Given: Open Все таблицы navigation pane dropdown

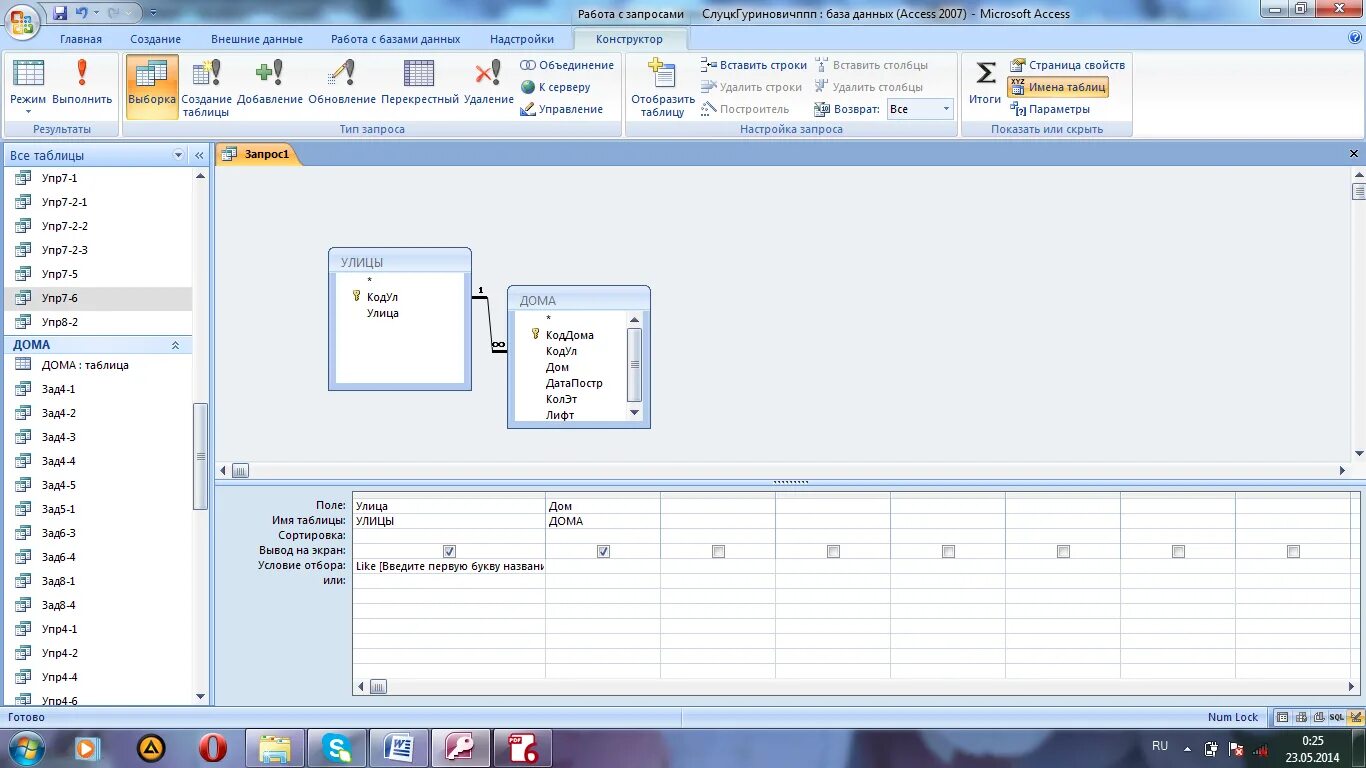Looking at the screenshot, I should click(x=179, y=155).
